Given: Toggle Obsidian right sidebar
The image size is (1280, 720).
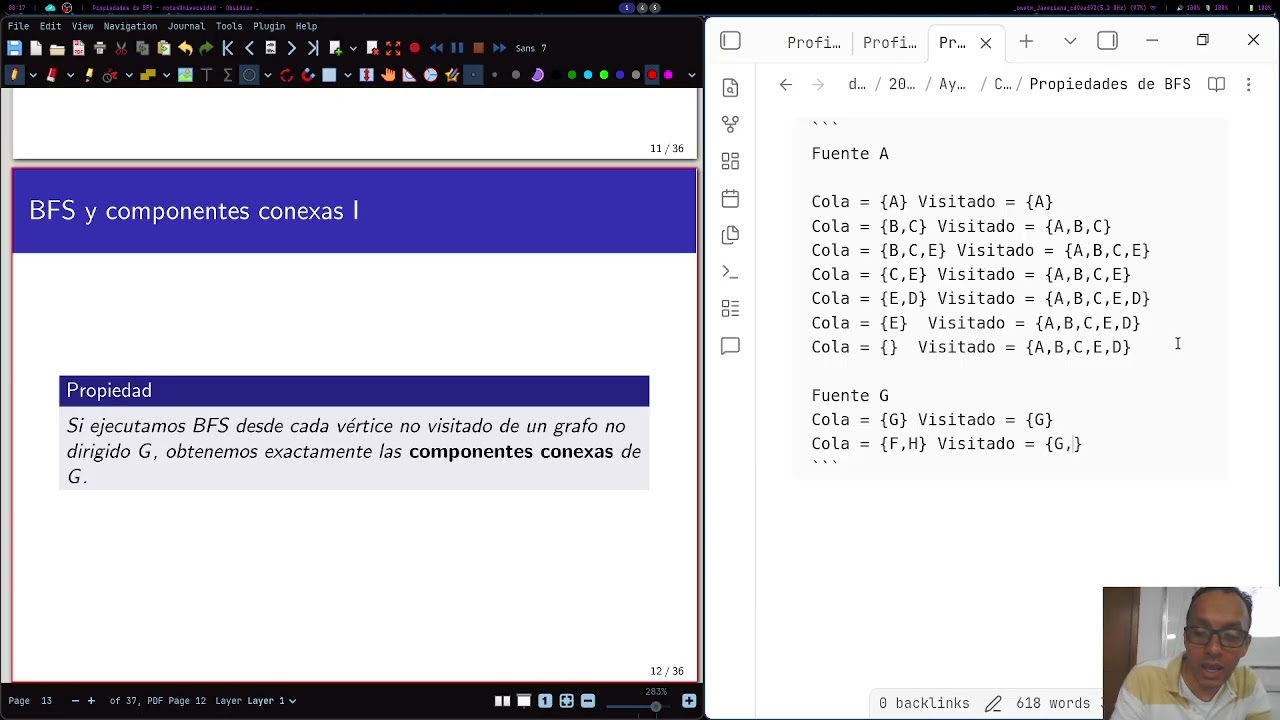Looking at the screenshot, I should tap(1107, 41).
